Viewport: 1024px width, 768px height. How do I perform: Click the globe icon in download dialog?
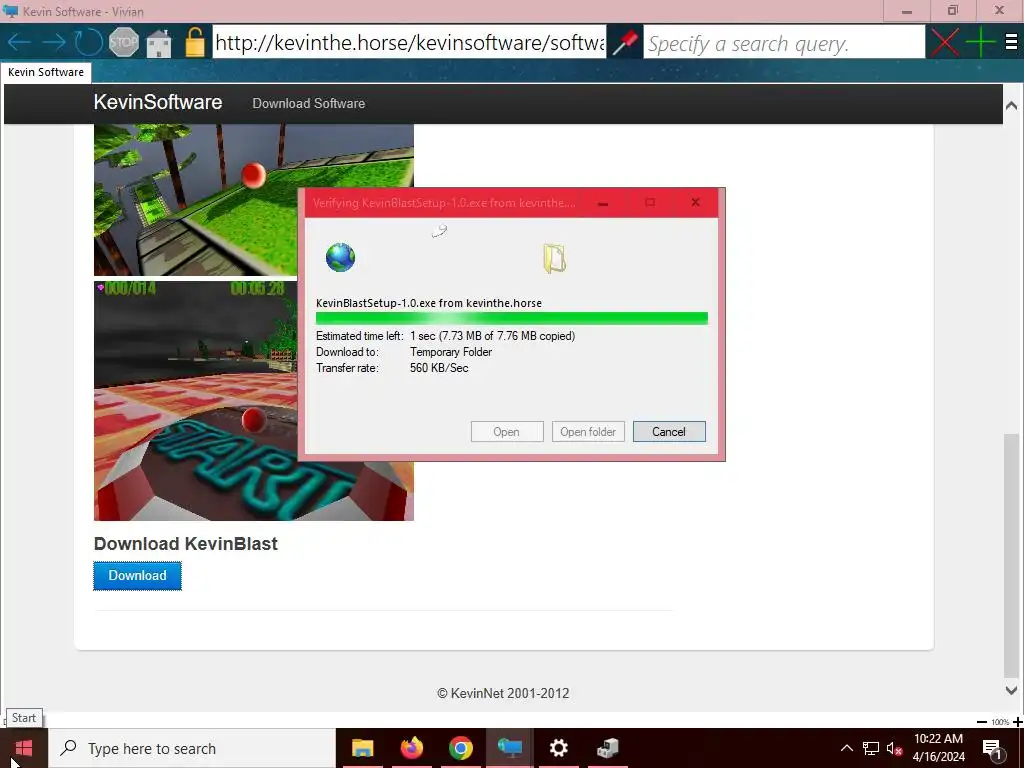[x=340, y=257]
